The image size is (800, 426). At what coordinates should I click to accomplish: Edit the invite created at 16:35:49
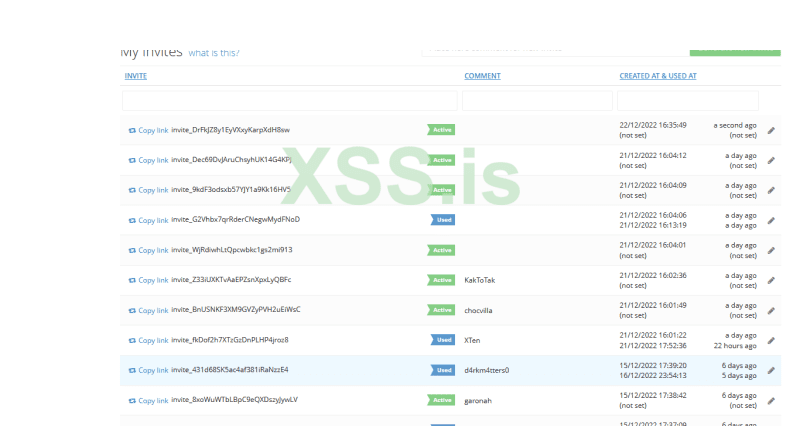771,131
